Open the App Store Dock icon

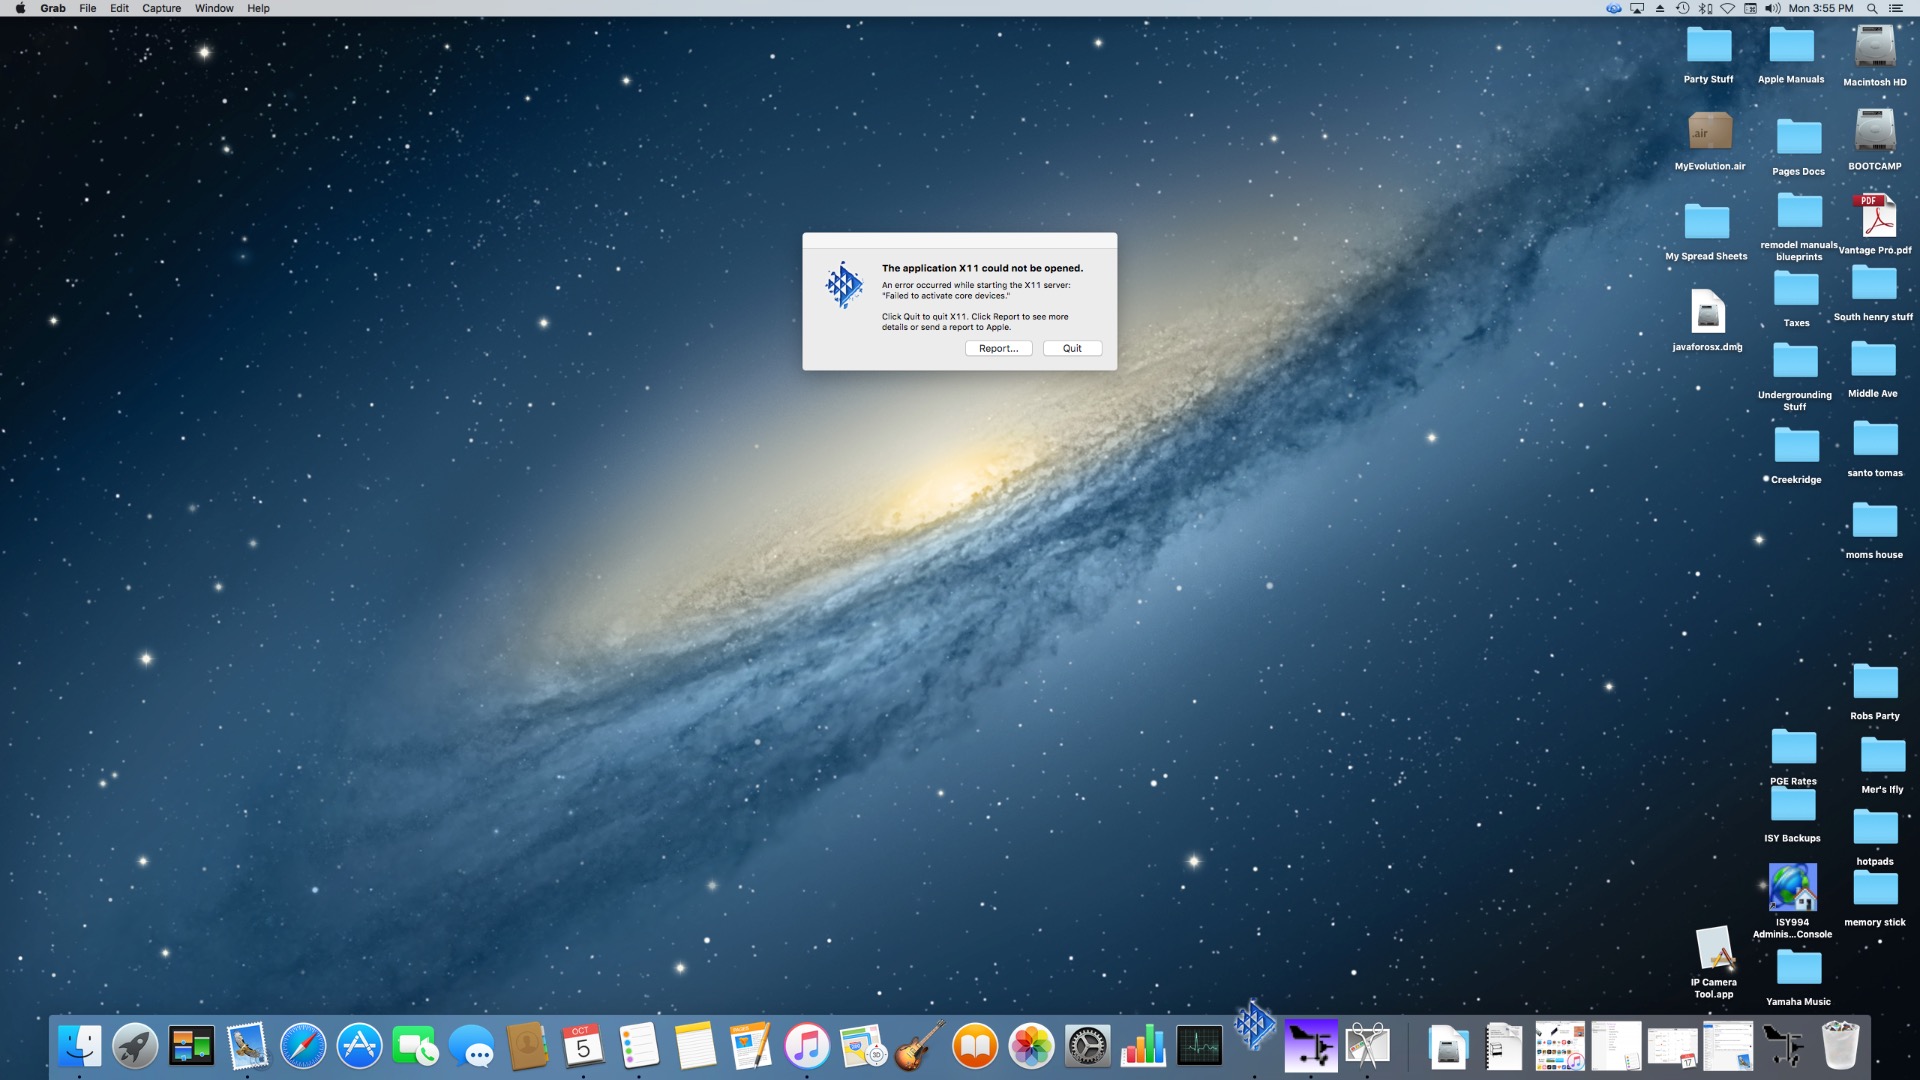359,1047
